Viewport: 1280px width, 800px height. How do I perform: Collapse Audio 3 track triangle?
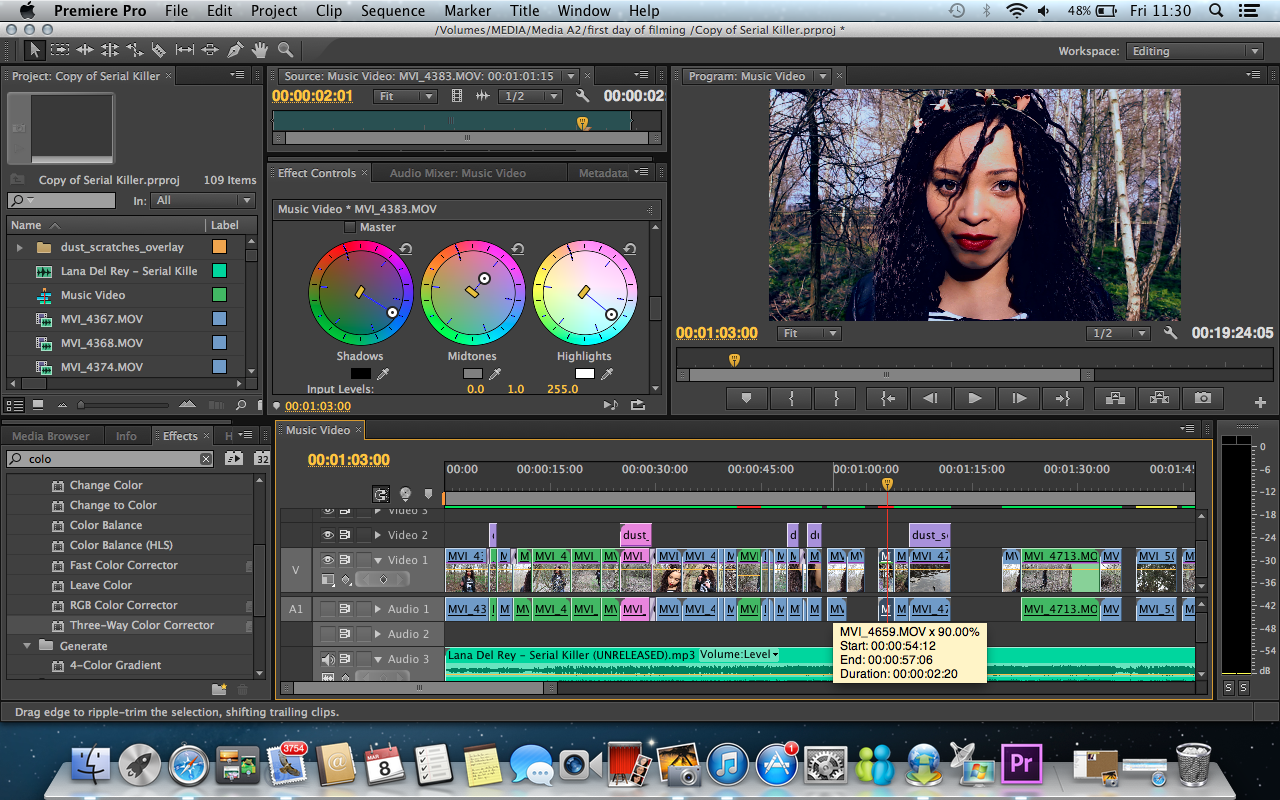(378, 659)
